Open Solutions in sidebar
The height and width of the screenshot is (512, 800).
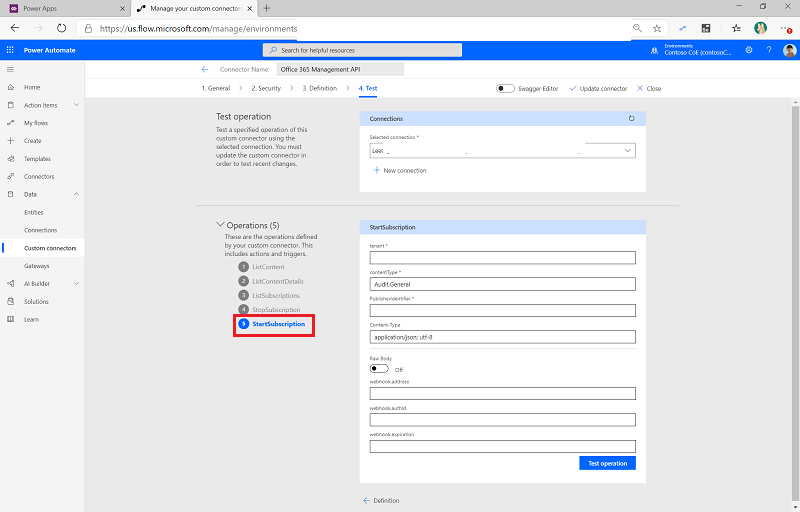[36, 301]
